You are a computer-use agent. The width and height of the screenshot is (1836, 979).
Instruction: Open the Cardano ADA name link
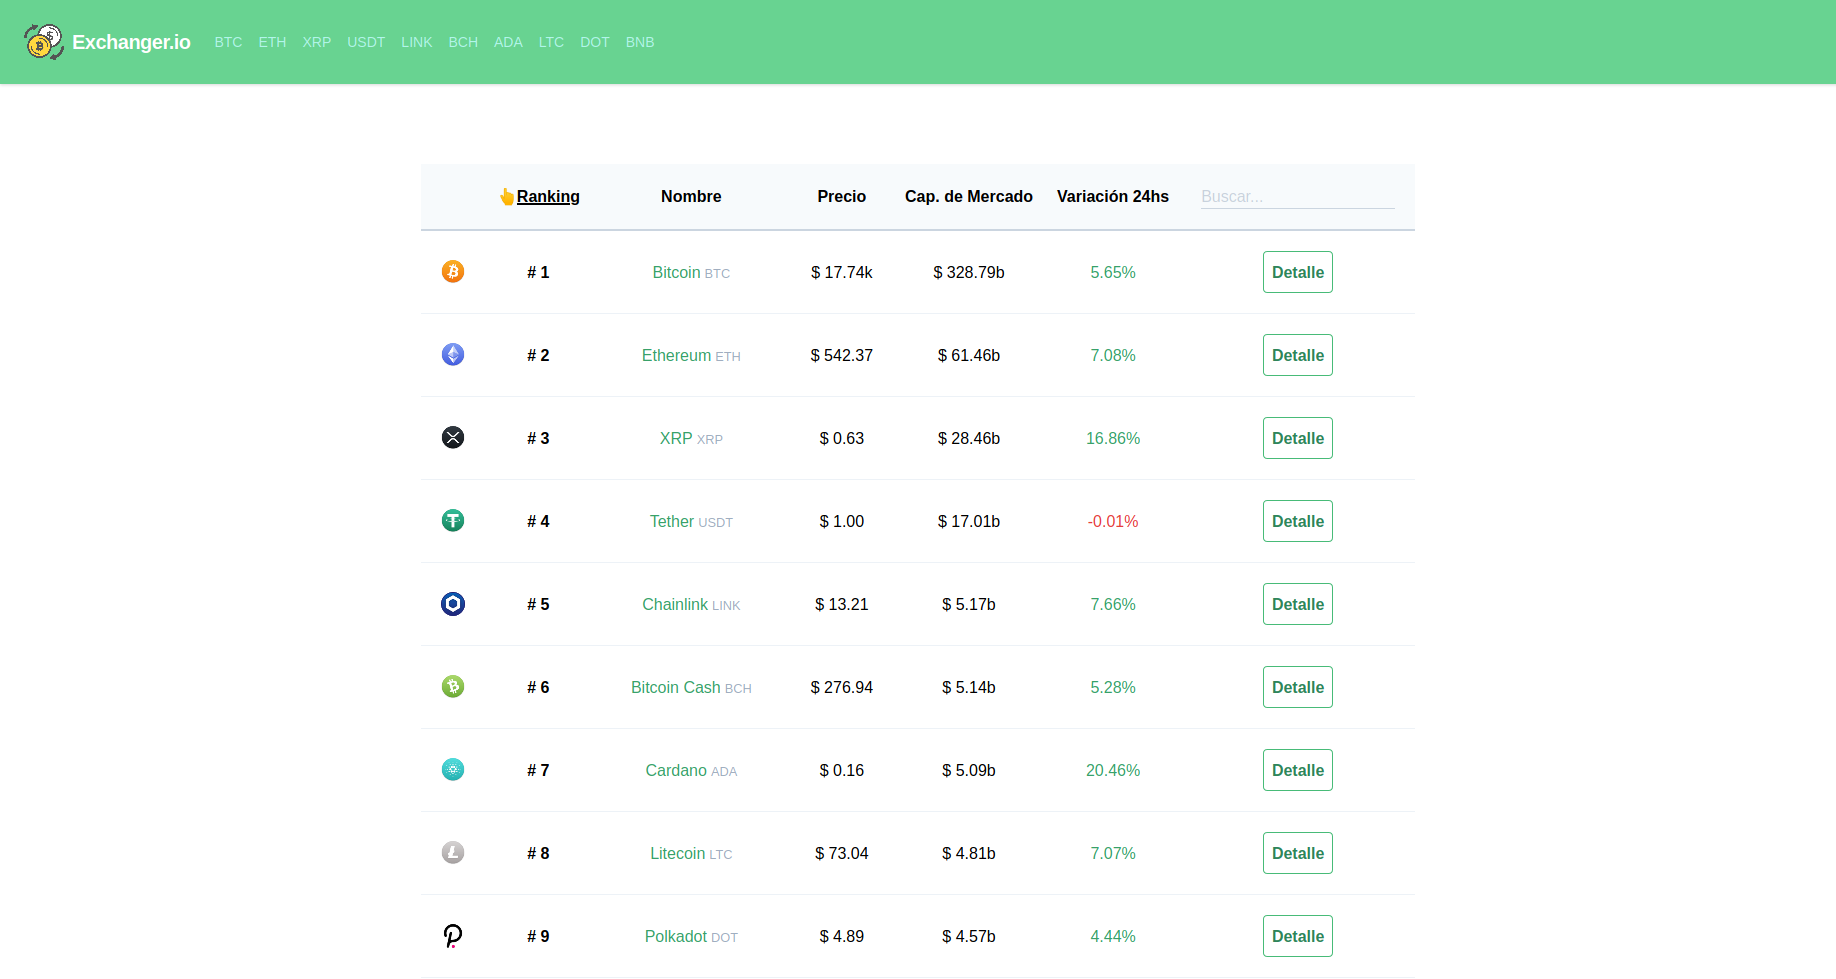click(691, 770)
